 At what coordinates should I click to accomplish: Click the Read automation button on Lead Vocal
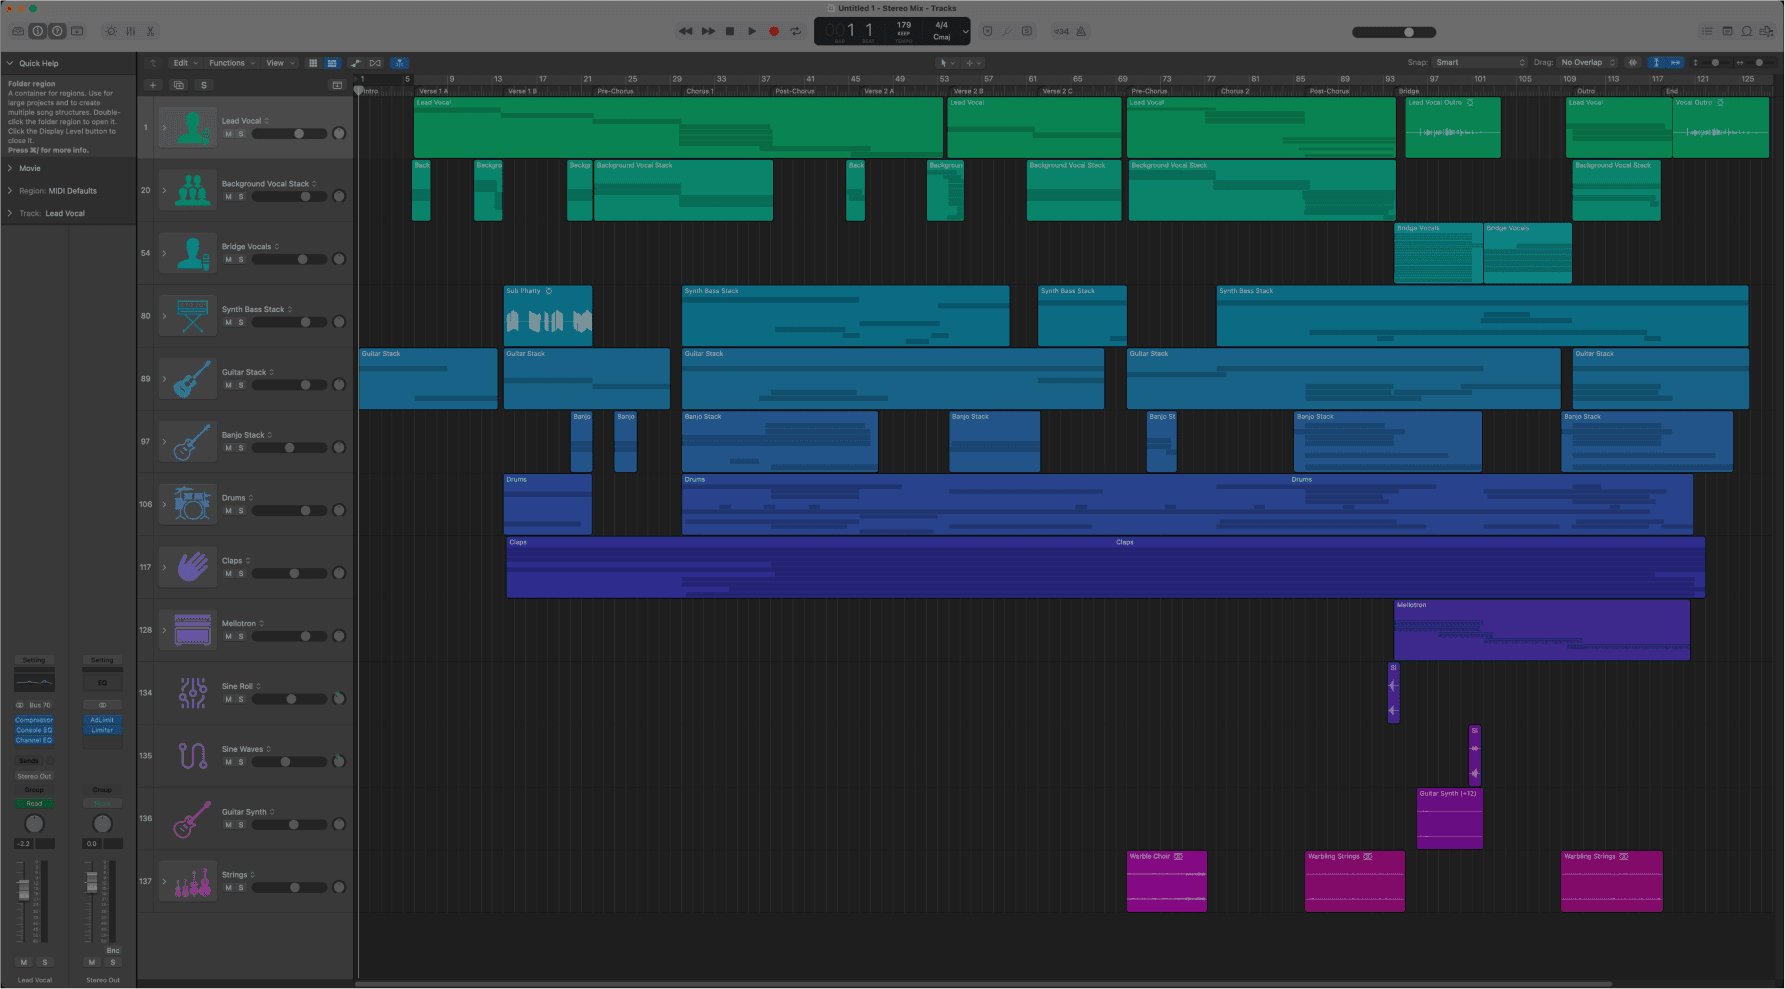pos(34,804)
